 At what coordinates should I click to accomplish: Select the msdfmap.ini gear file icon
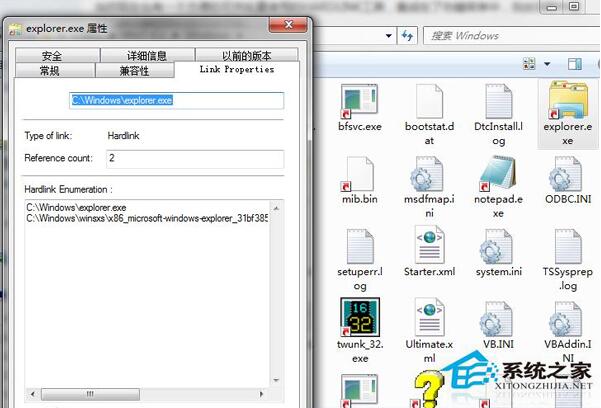(x=426, y=174)
